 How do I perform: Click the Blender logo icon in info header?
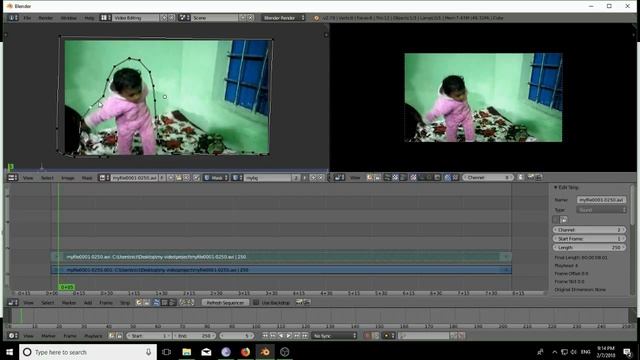coord(316,18)
